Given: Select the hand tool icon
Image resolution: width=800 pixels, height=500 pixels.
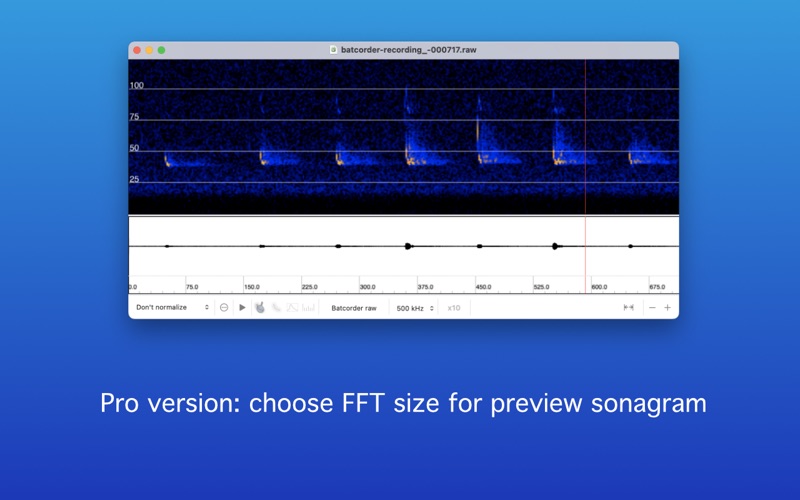Looking at the screenshot, I should tap(260, 307).
